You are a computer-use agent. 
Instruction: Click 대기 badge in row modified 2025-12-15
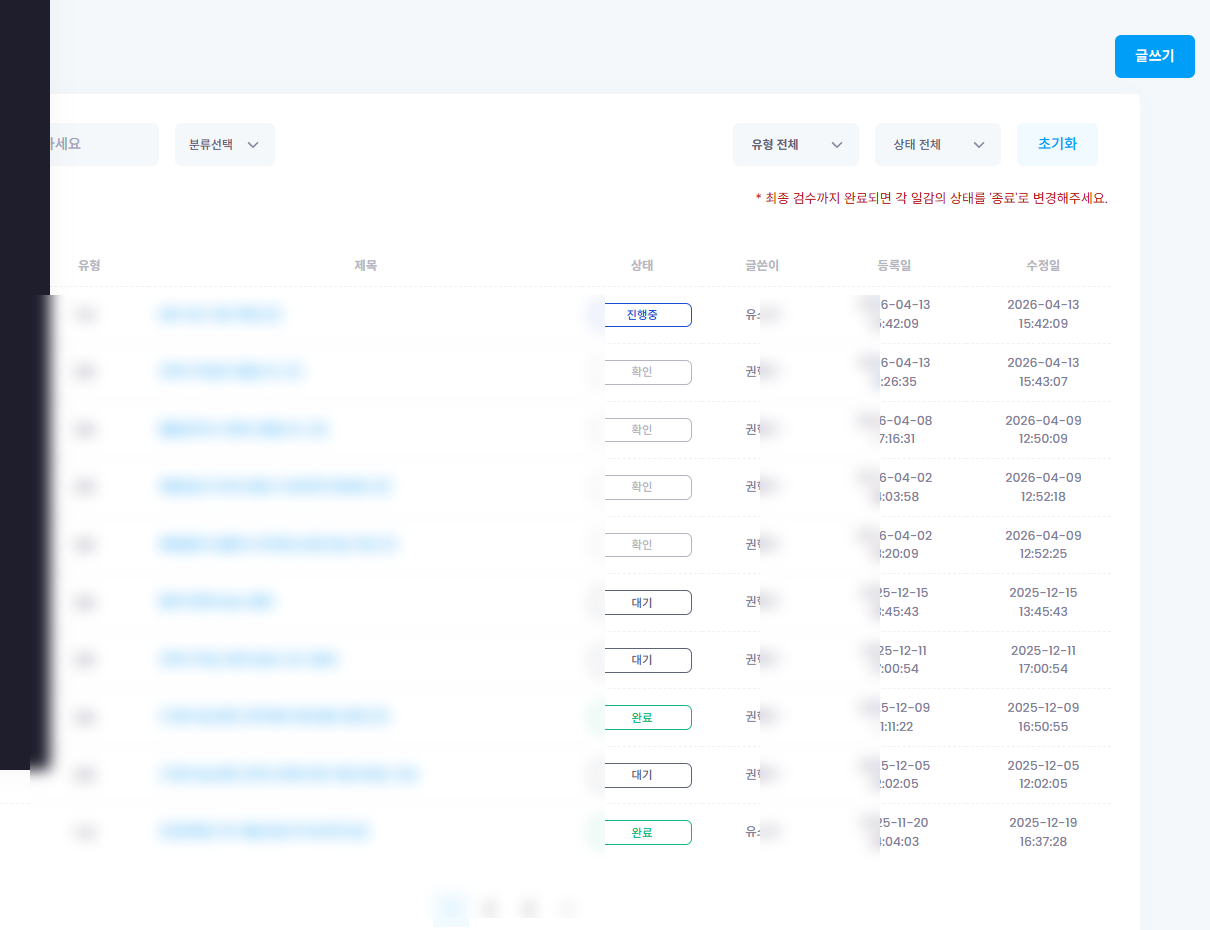pos(642,603)
